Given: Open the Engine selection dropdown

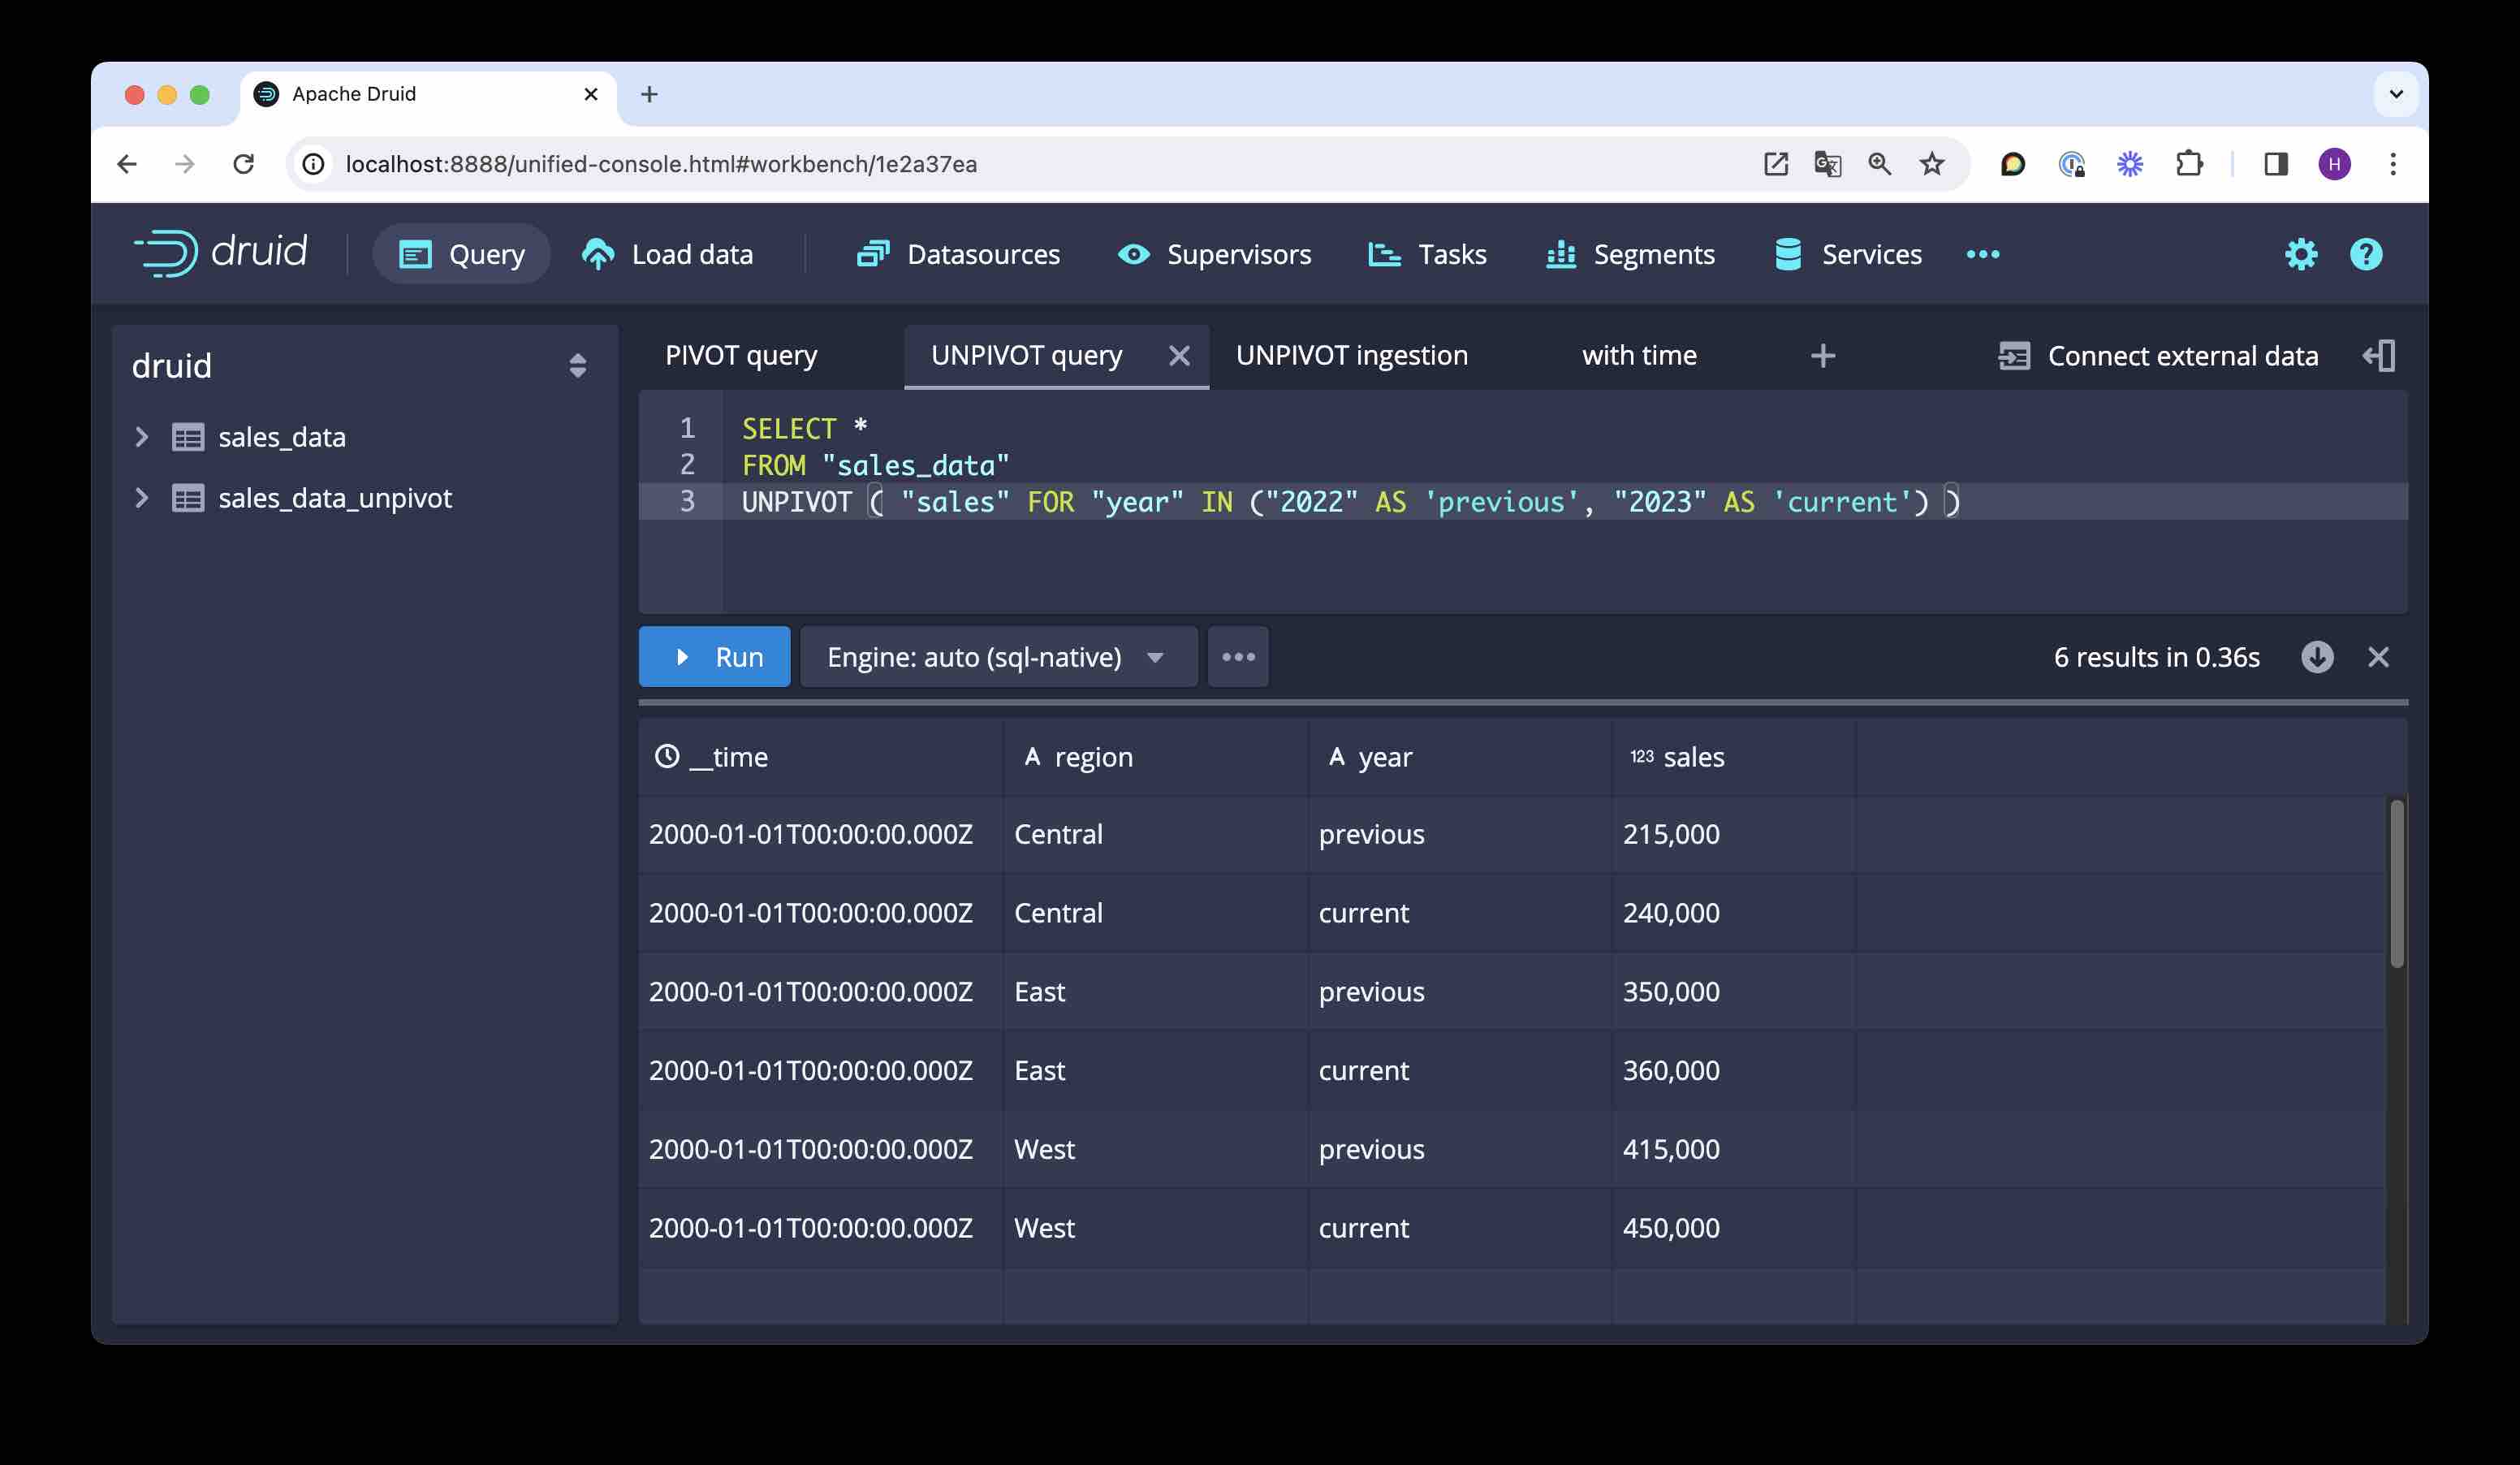Looking at the screenshot, I should click(996, 657).
